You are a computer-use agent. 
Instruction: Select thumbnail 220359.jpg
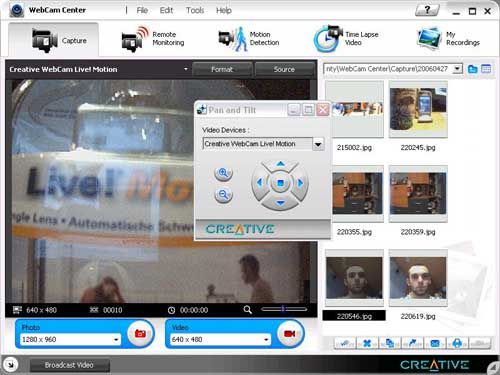coord(418,193)
